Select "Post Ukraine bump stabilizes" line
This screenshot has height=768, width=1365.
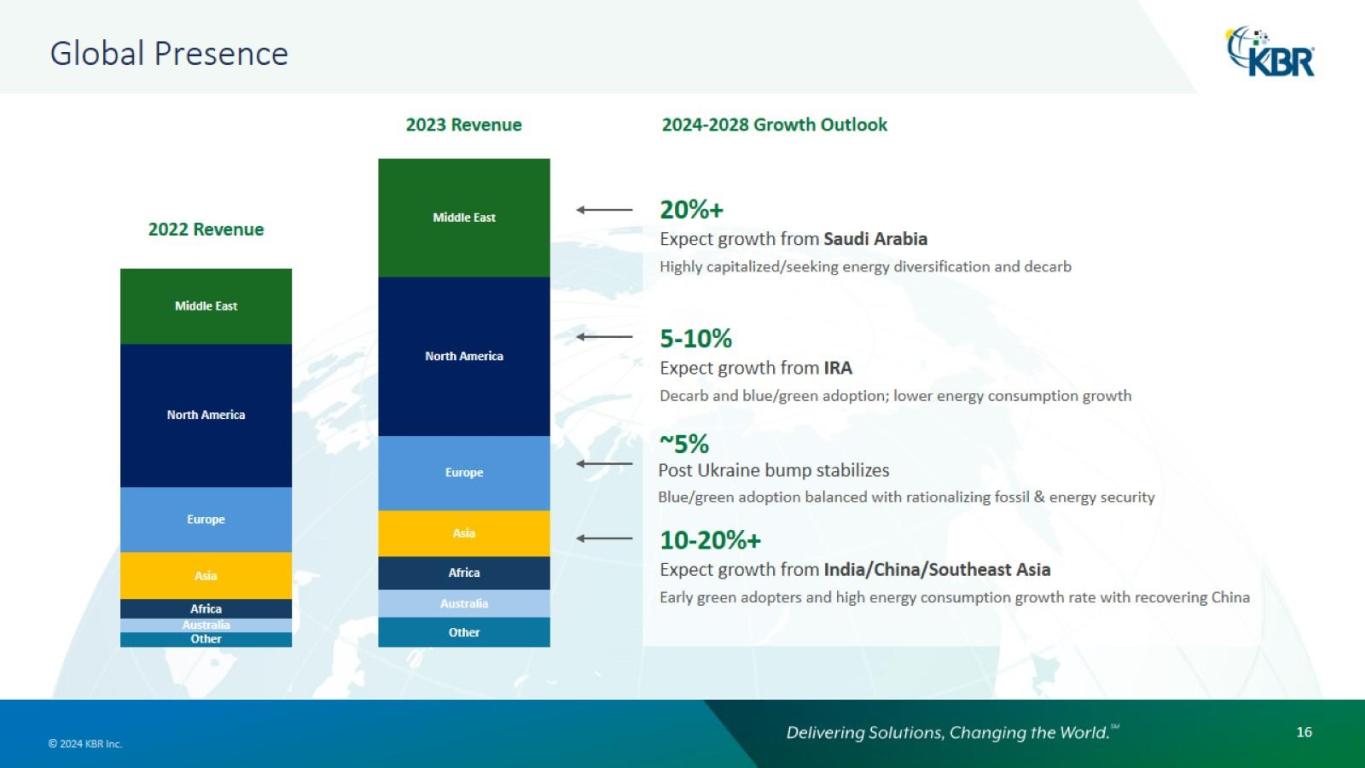coord(774,470)
